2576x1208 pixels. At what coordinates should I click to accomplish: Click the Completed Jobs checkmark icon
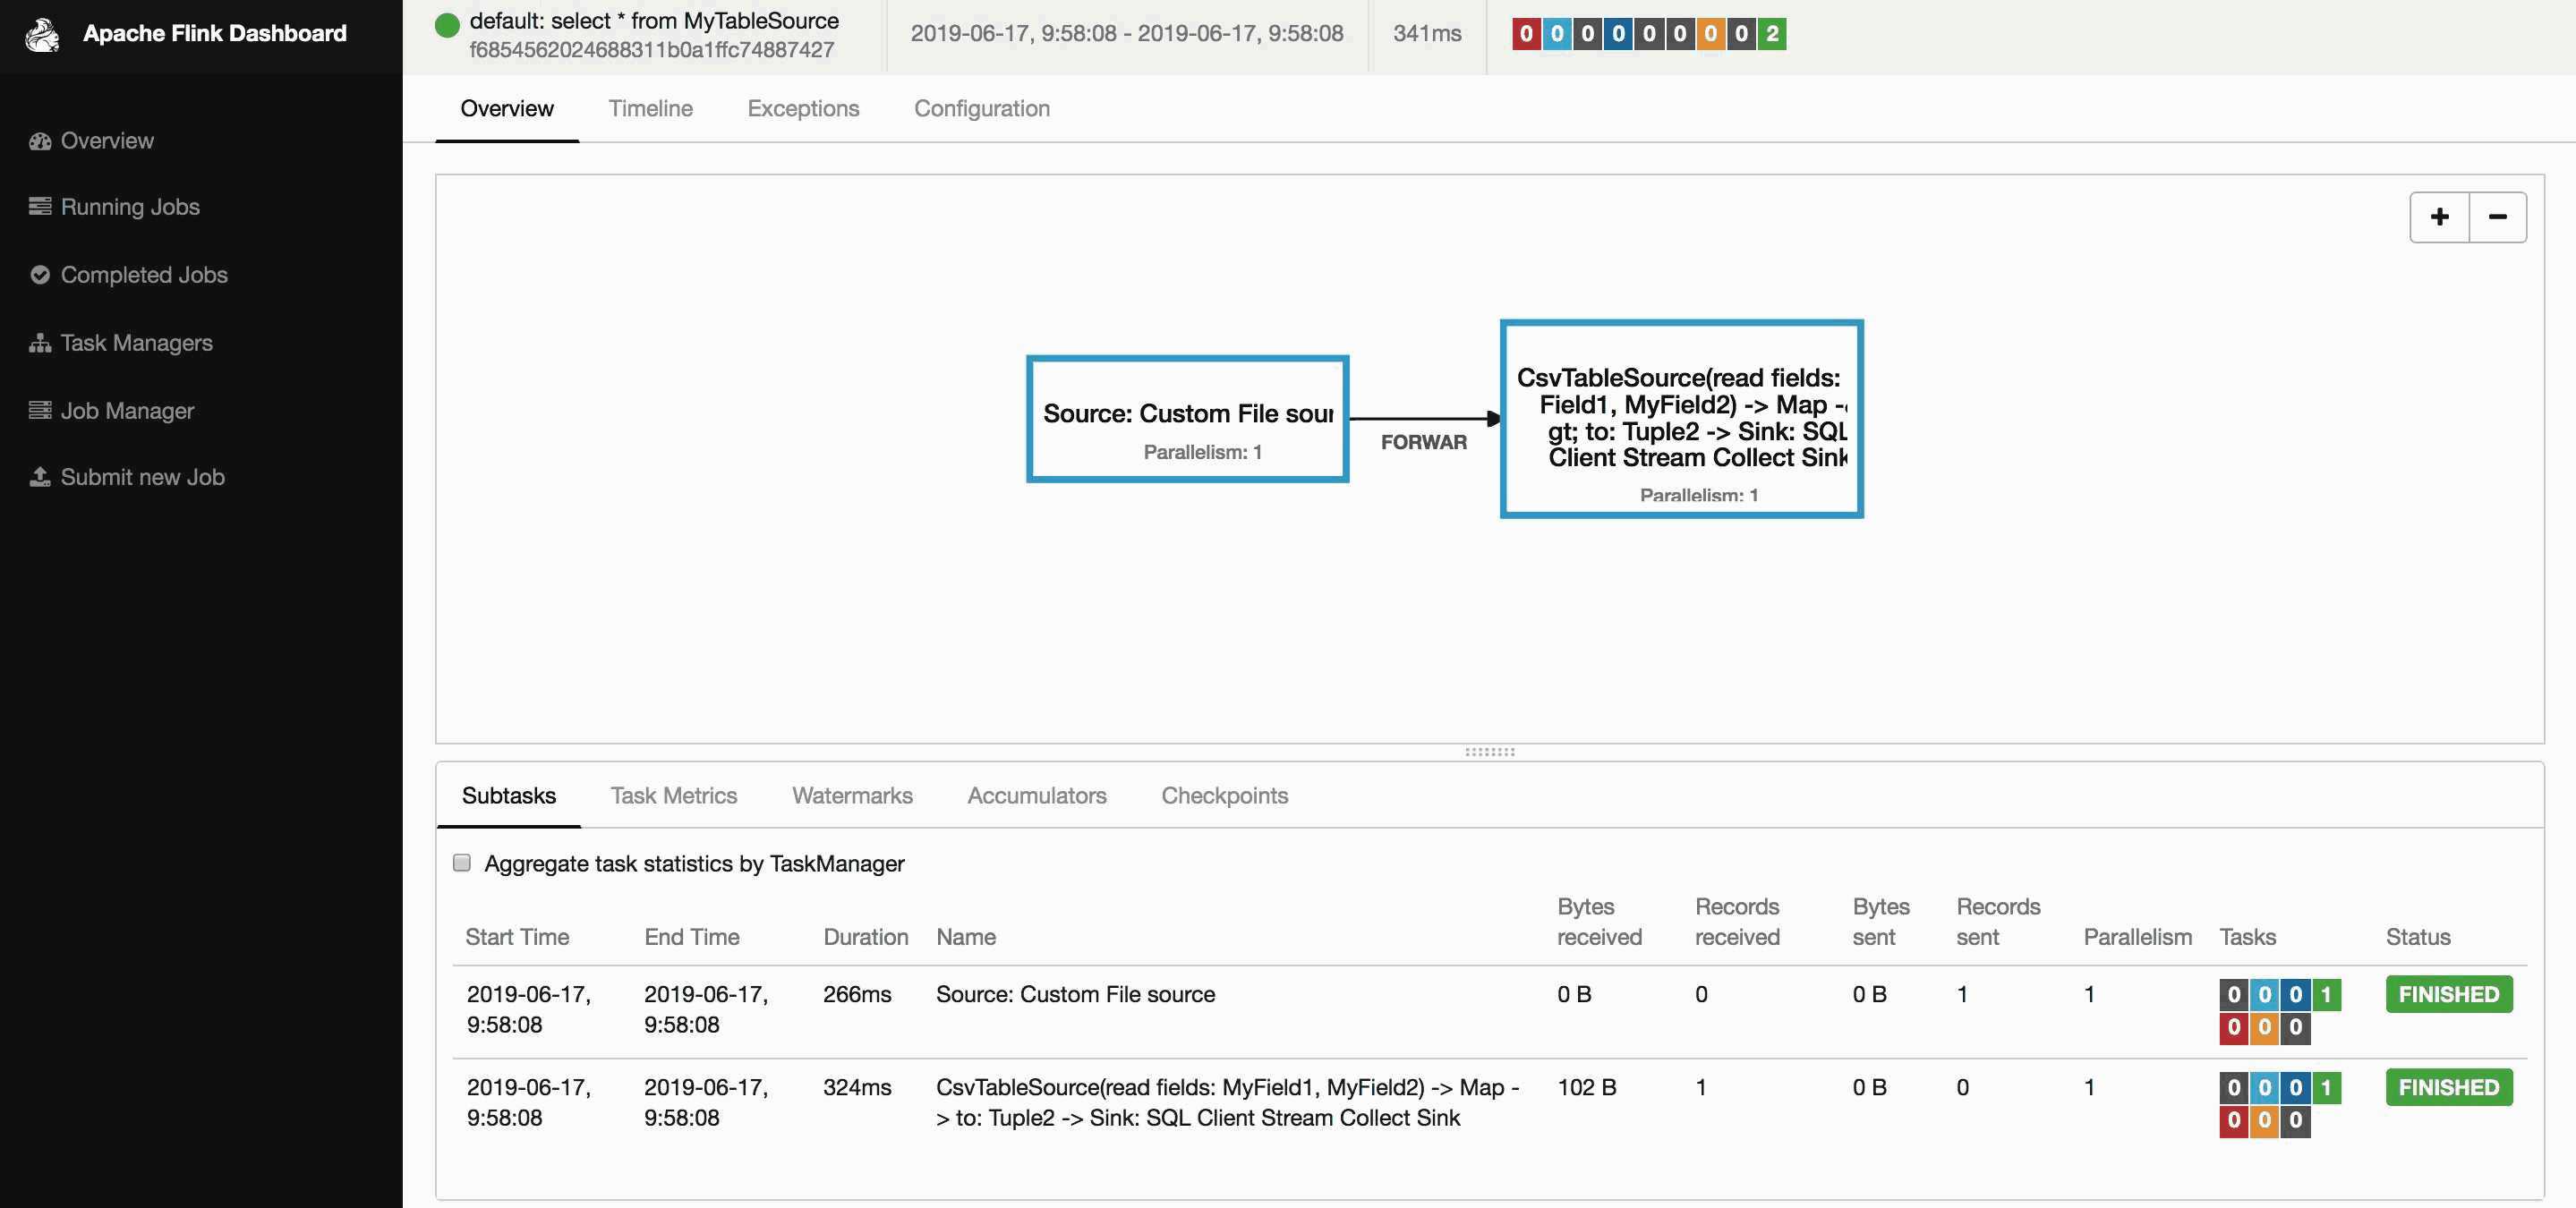coord(40,274)
